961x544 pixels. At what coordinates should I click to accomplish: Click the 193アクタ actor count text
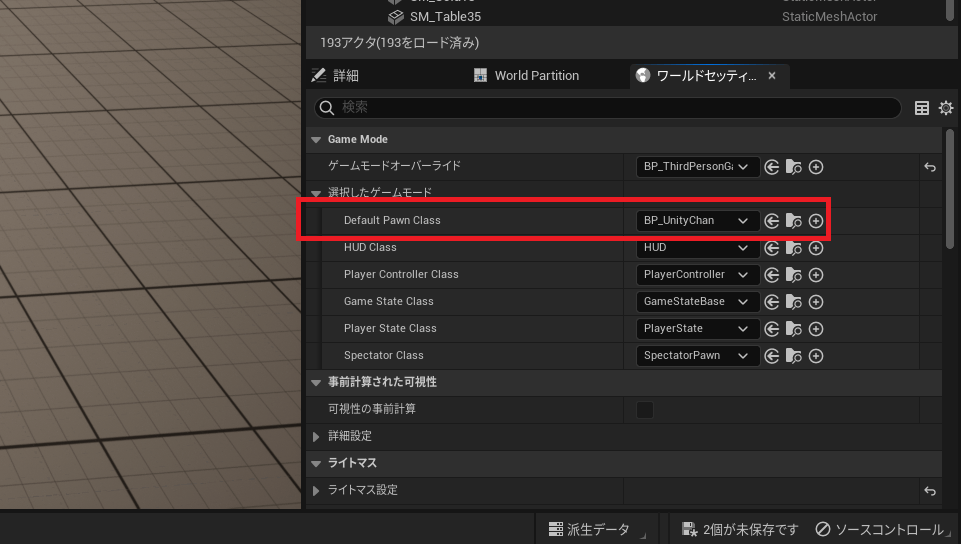(400, 43)
